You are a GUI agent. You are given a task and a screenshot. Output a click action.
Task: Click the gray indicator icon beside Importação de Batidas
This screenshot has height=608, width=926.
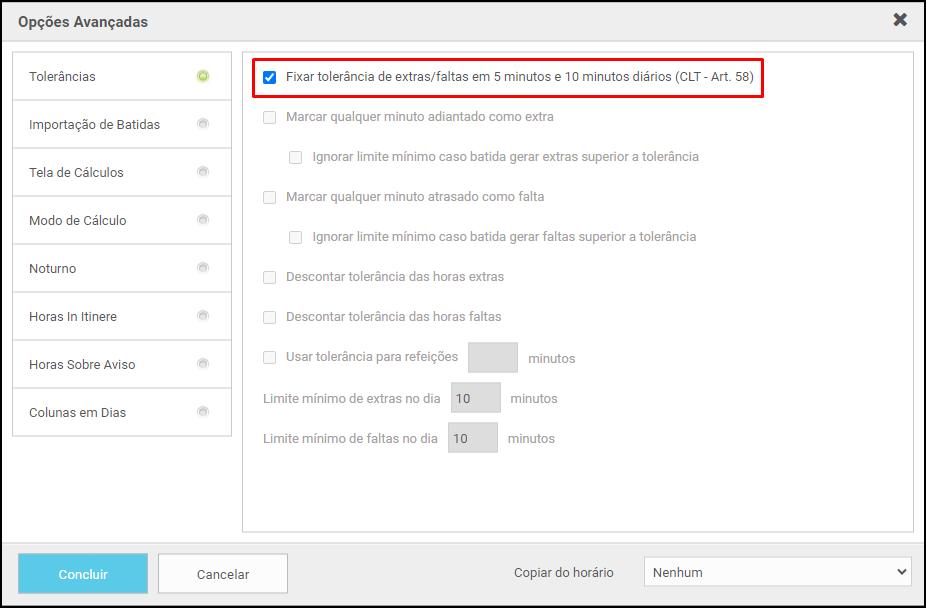coord(203,124)
